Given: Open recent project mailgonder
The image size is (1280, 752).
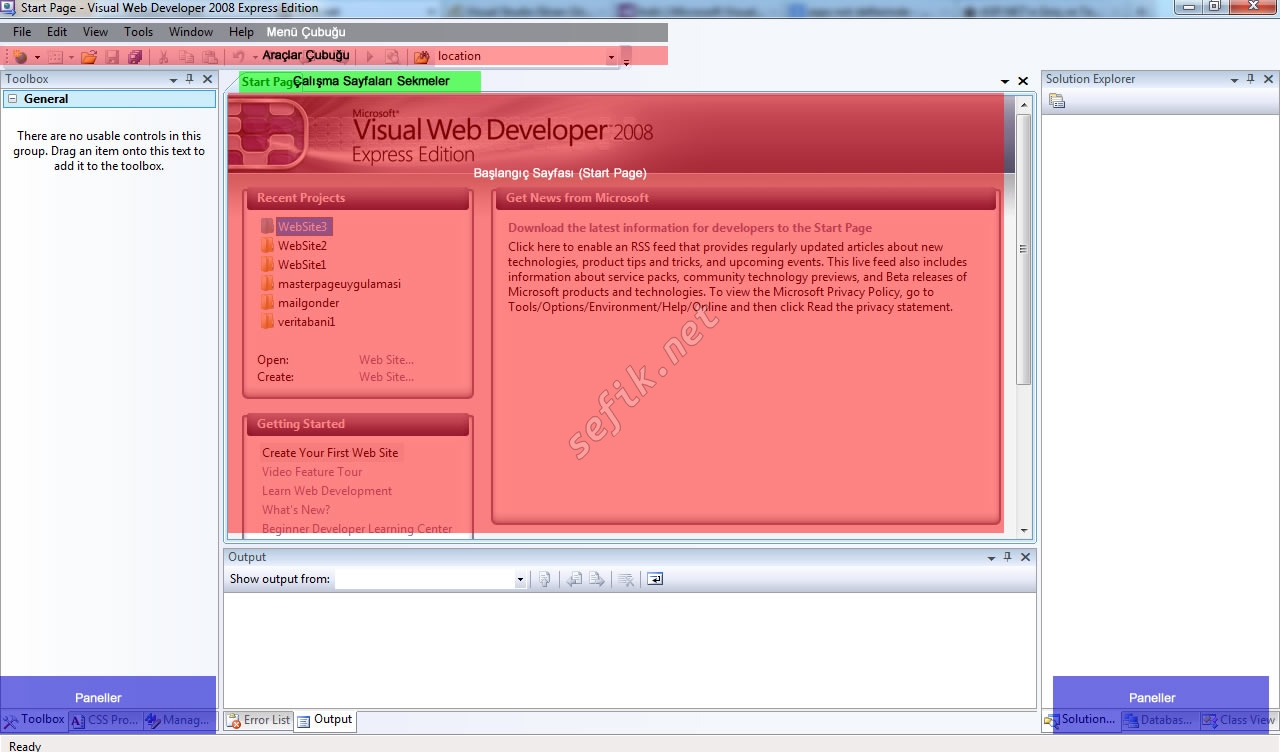Looking at the screenshot, I should [308, 303].
